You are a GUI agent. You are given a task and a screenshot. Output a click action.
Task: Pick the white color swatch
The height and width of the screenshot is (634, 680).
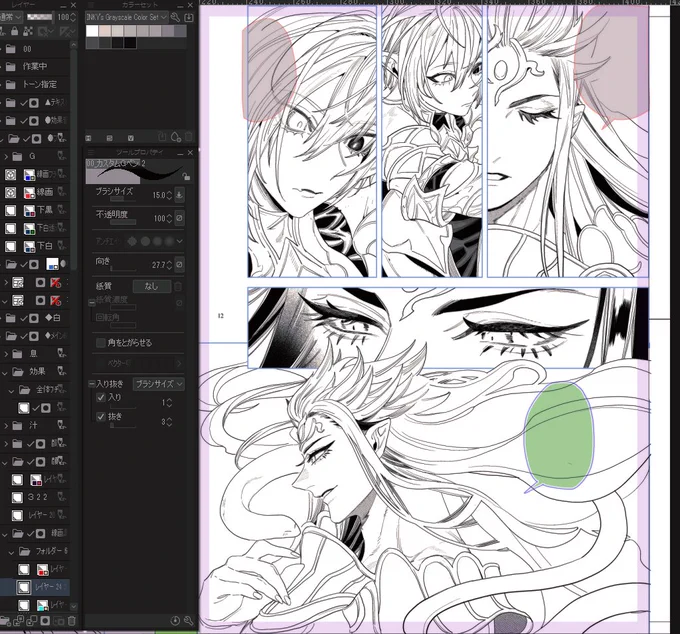[x=92, y=31]
